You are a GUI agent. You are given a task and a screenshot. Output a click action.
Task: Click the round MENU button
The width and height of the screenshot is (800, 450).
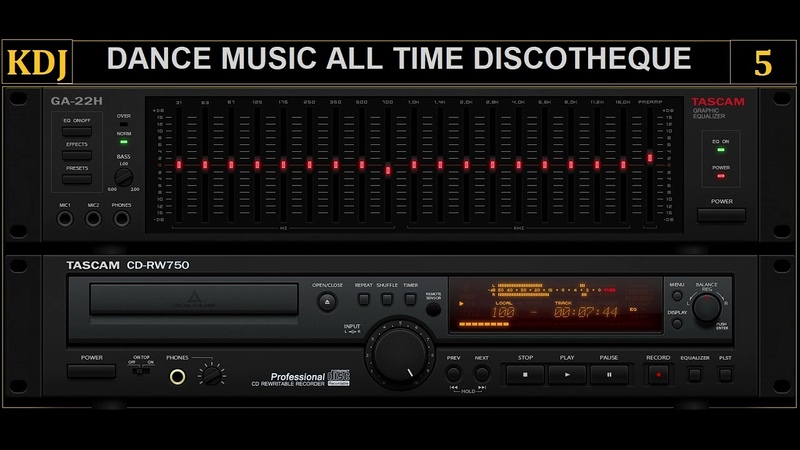677,296
